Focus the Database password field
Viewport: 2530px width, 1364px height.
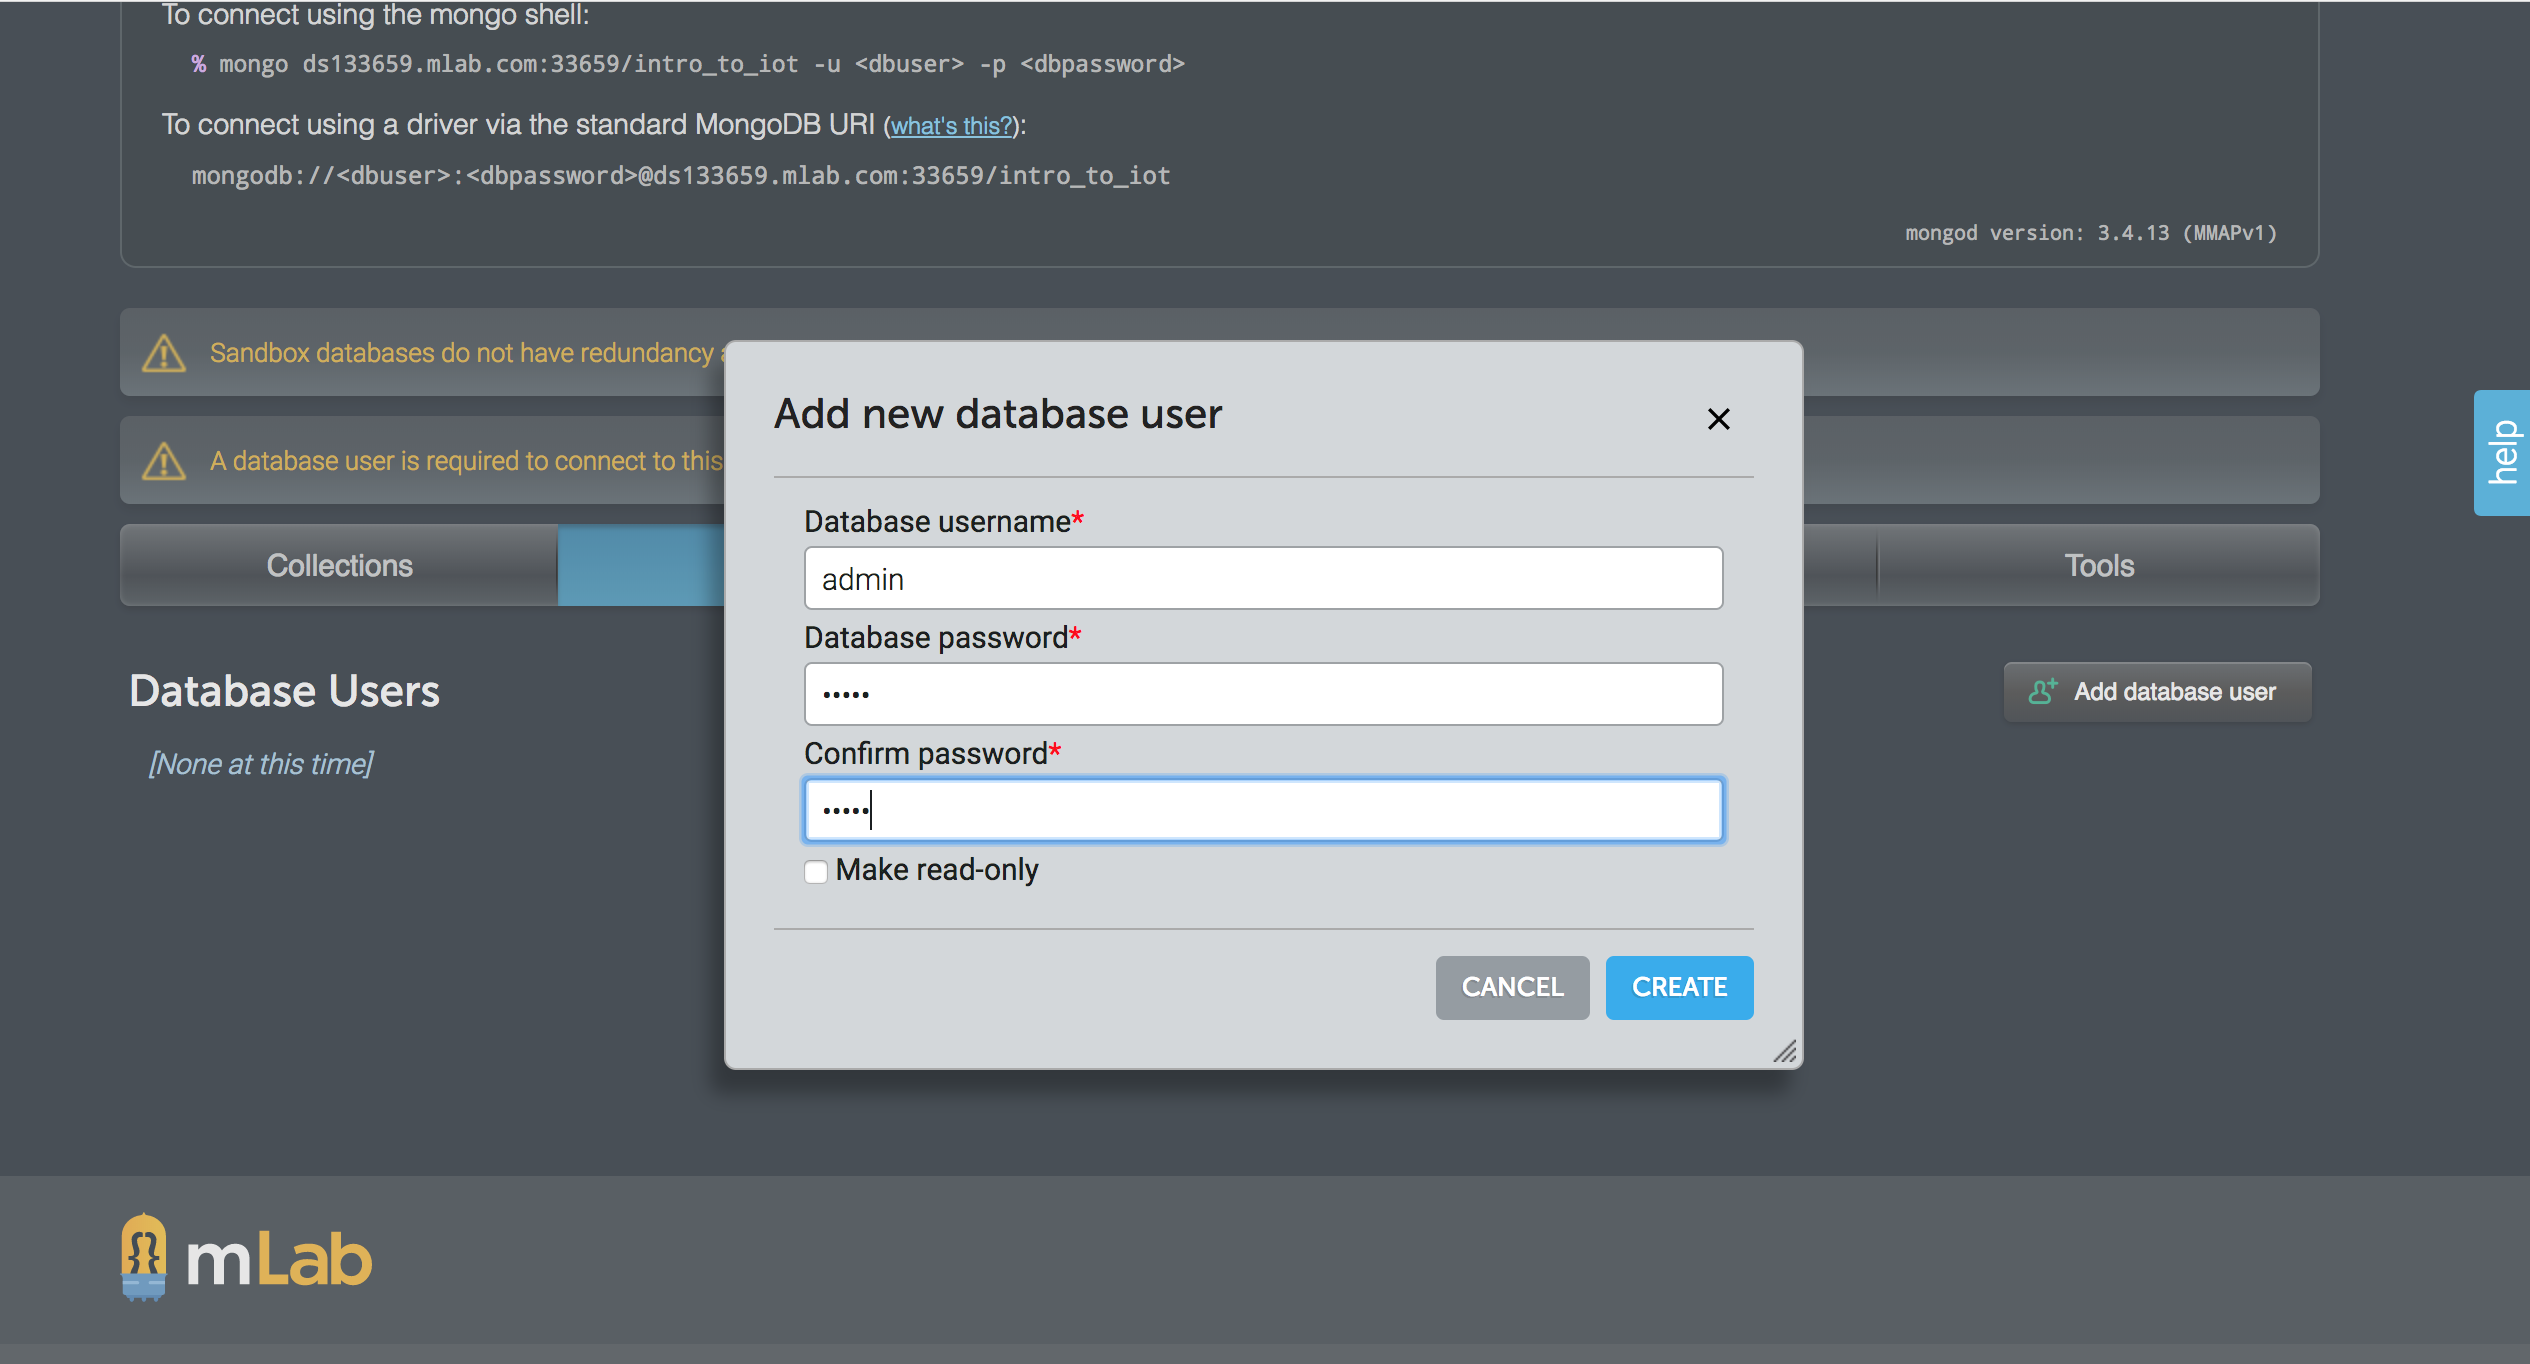click(x=1263, y=694)
